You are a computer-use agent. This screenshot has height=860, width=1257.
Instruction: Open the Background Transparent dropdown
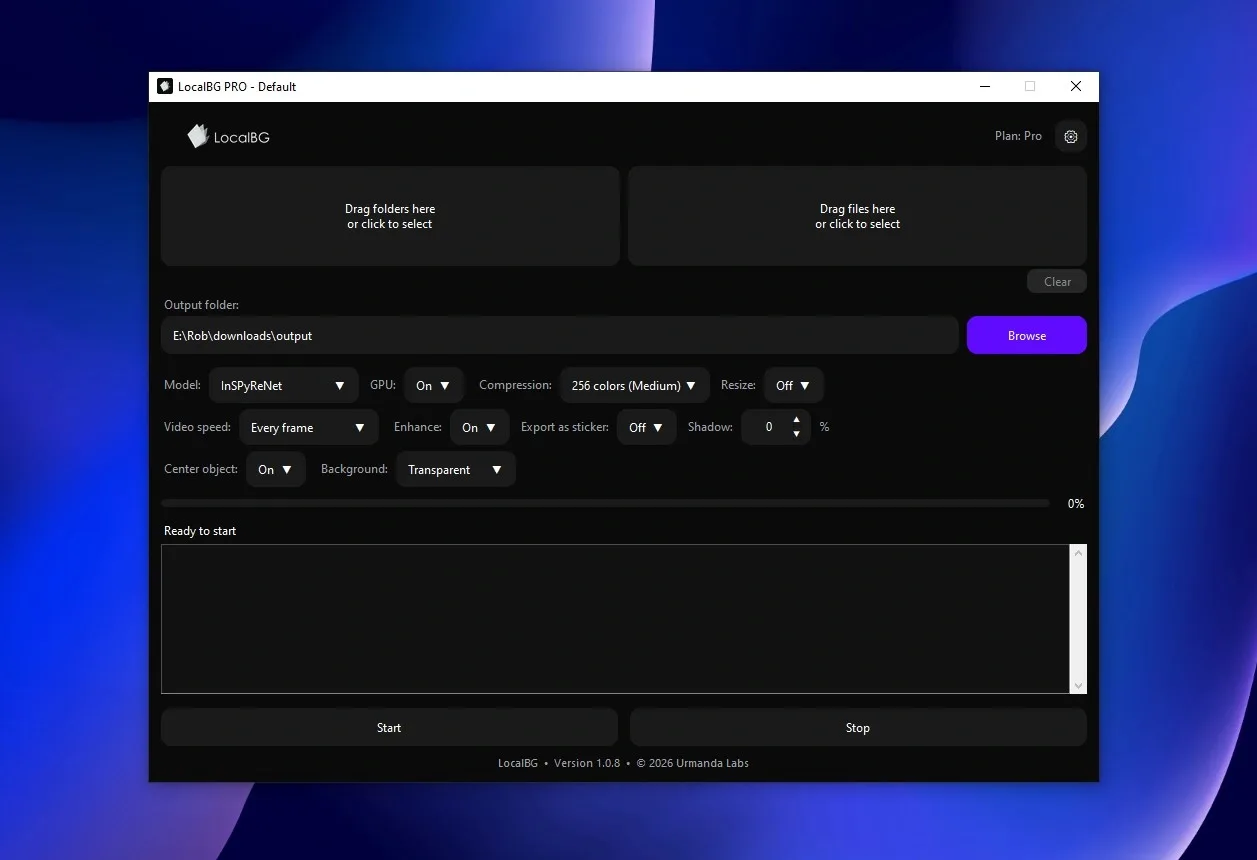(456, 470)
